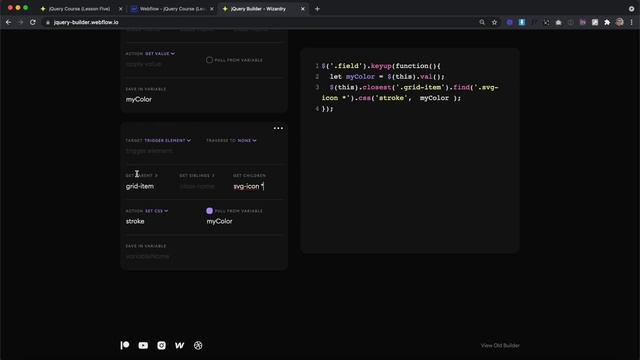Disable Pull From Variable in Set CSS card
Viewport: 640px width, 360px height.
click(x=209, y=211)
